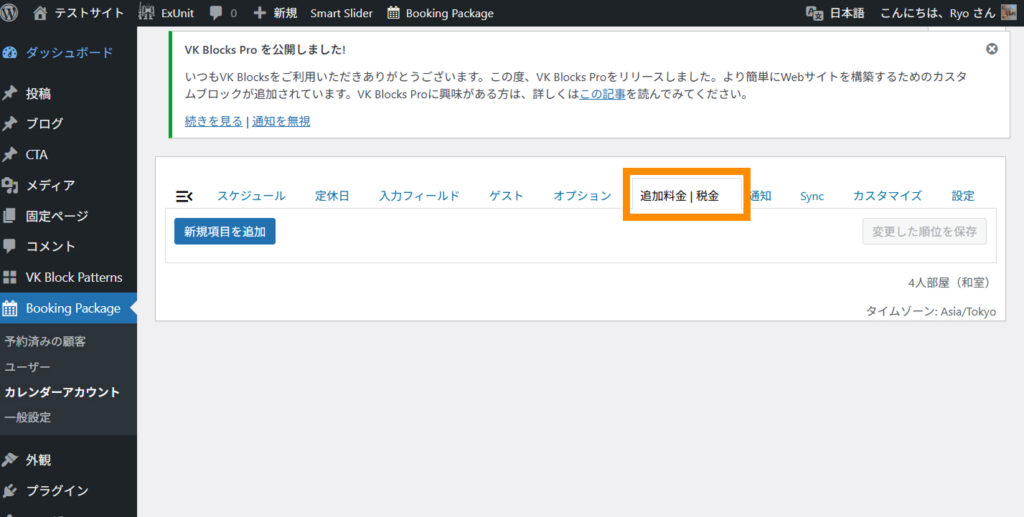Open プラグイン in the sidebar

(x=57, y=491)
